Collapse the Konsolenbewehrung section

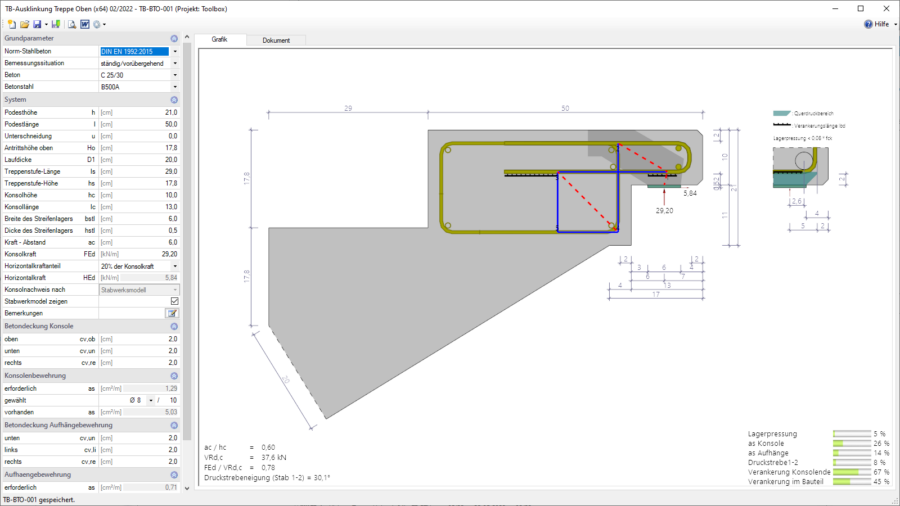174,376
